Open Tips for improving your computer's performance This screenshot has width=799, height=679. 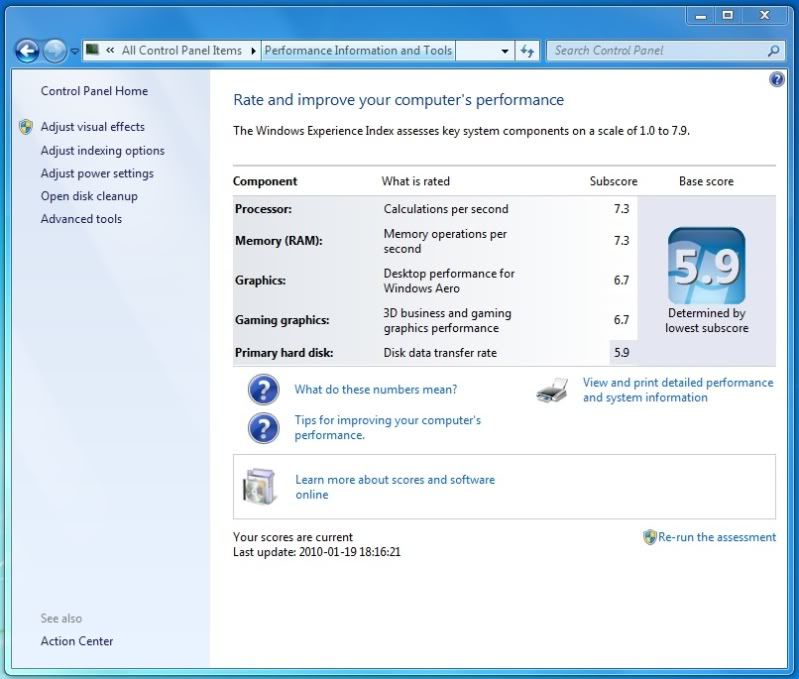[387, 427]
